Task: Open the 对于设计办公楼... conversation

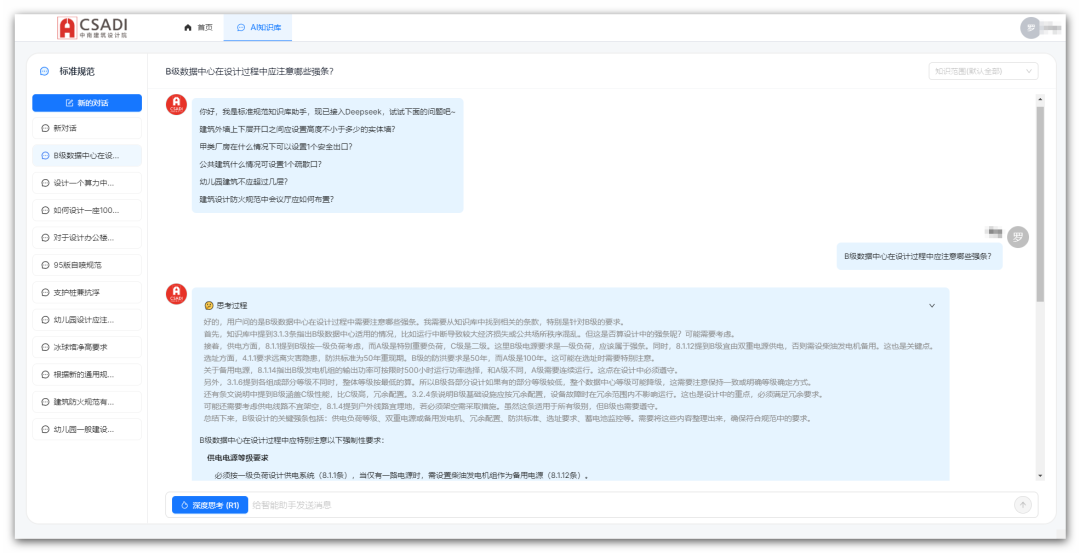Action: 87,238
